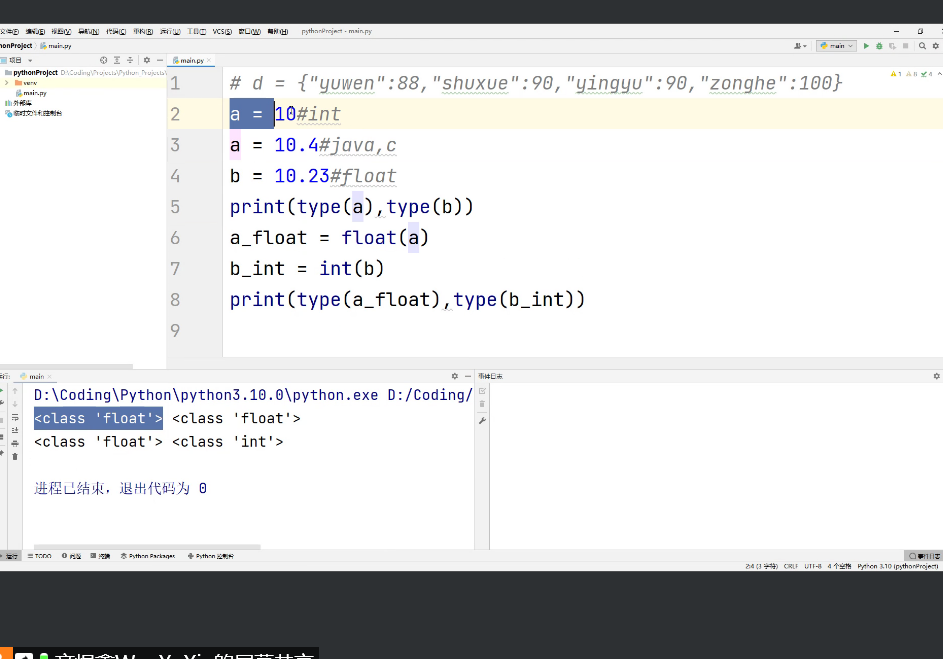
Task: Open the VCS menu
Action: click(x=222, y=31)
